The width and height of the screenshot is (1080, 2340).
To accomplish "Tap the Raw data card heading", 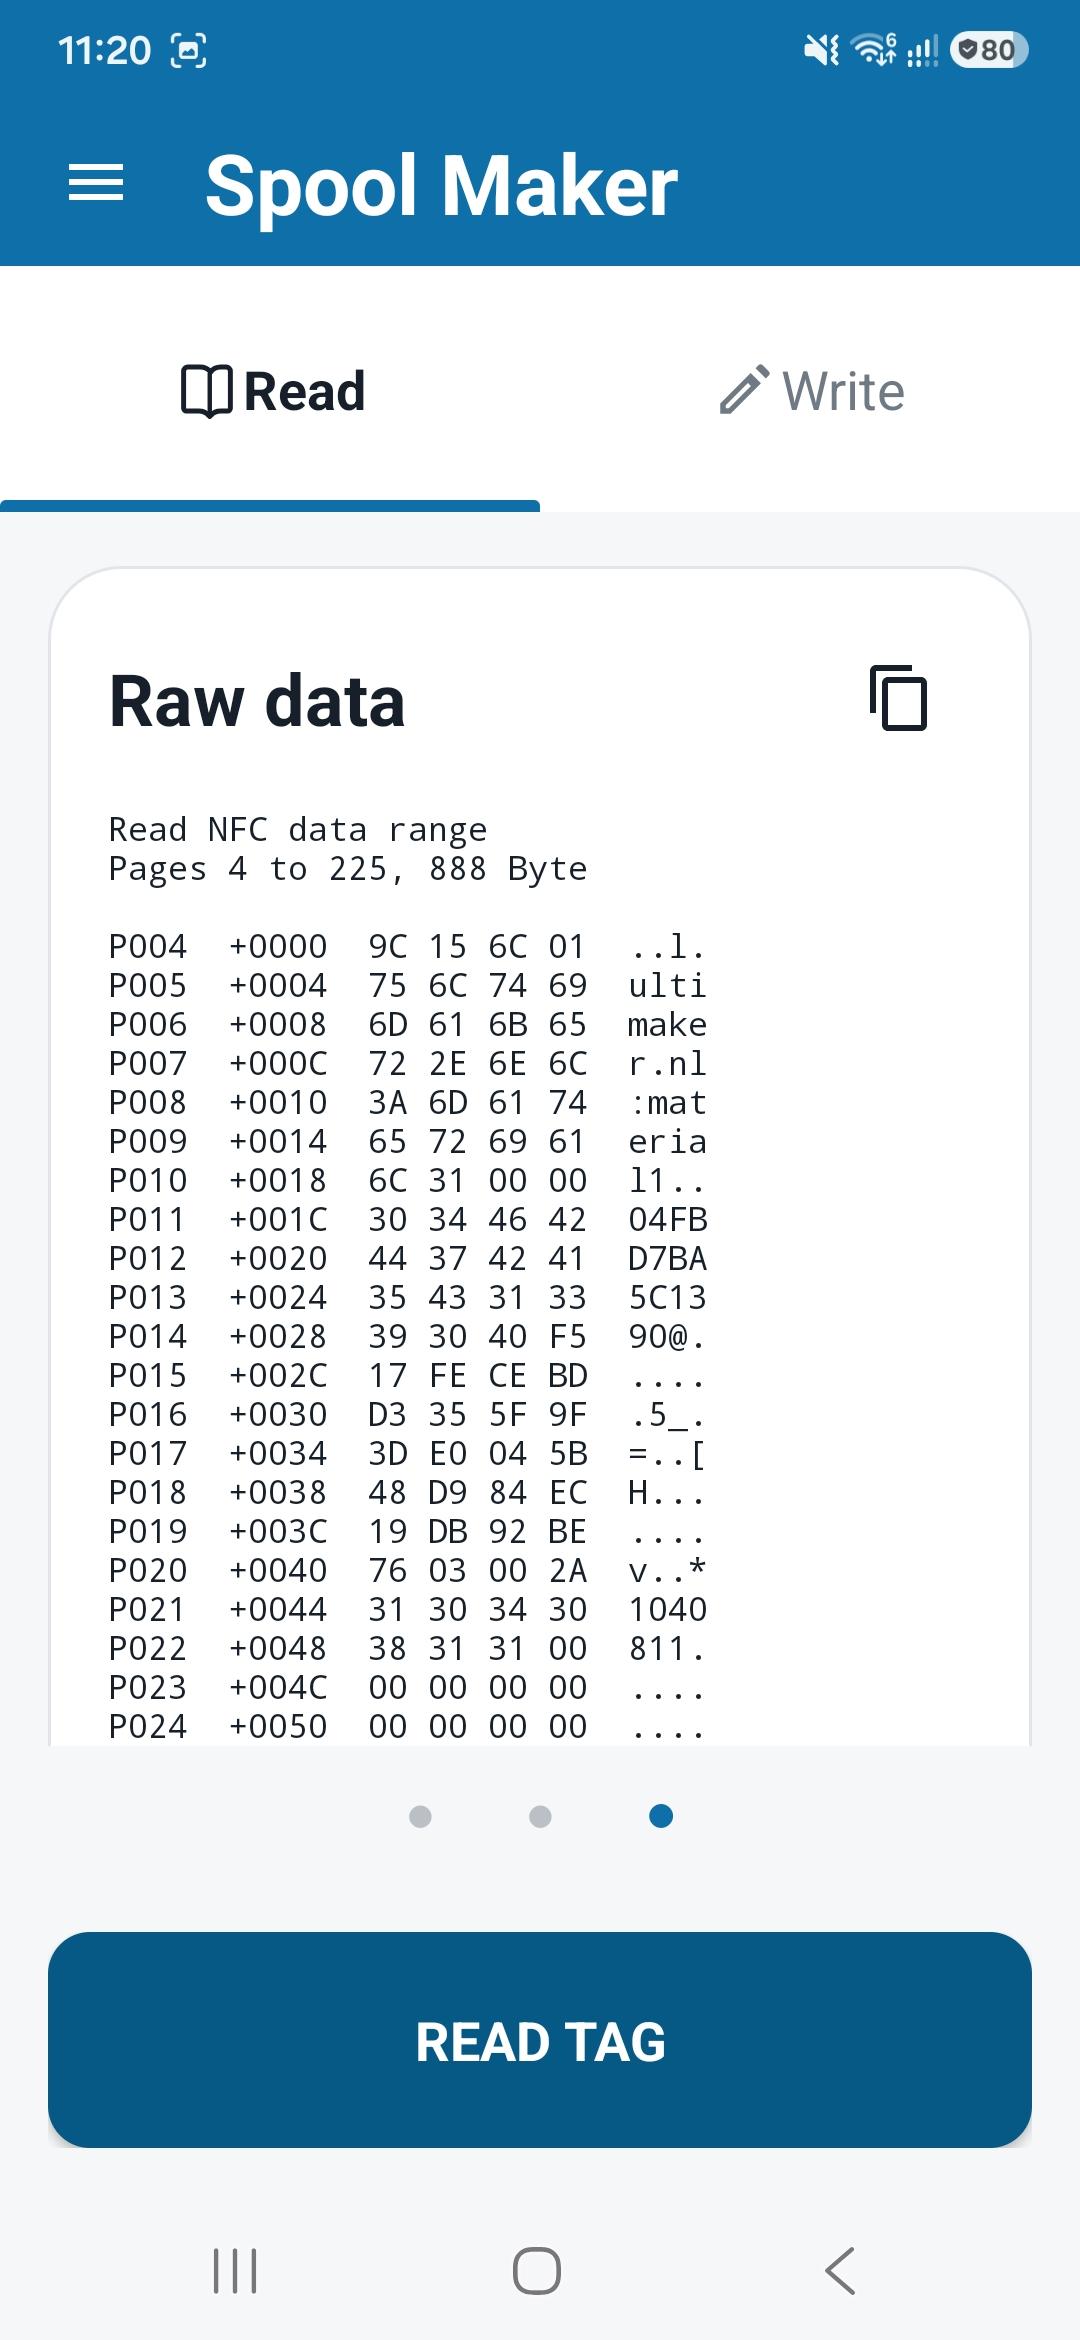I will (257, 701).
